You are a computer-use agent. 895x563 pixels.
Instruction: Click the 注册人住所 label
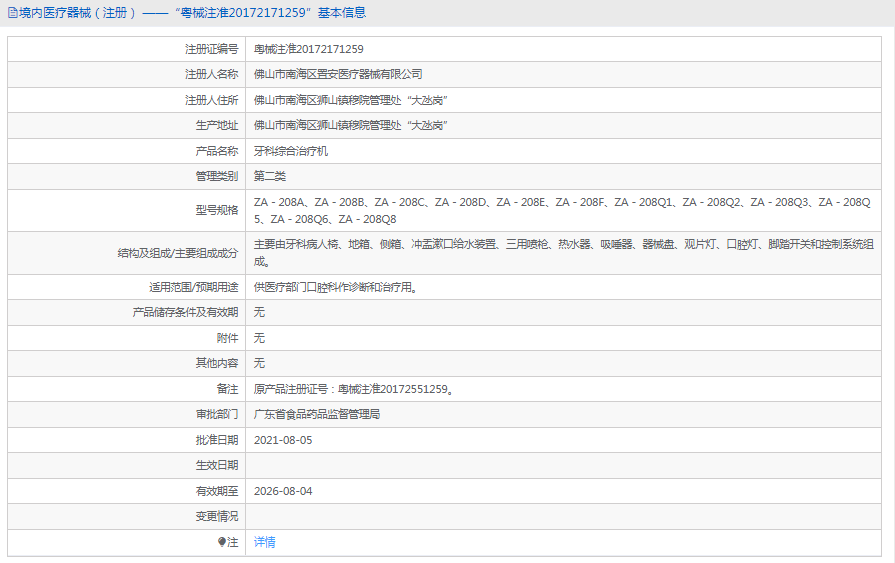(211, 100)
